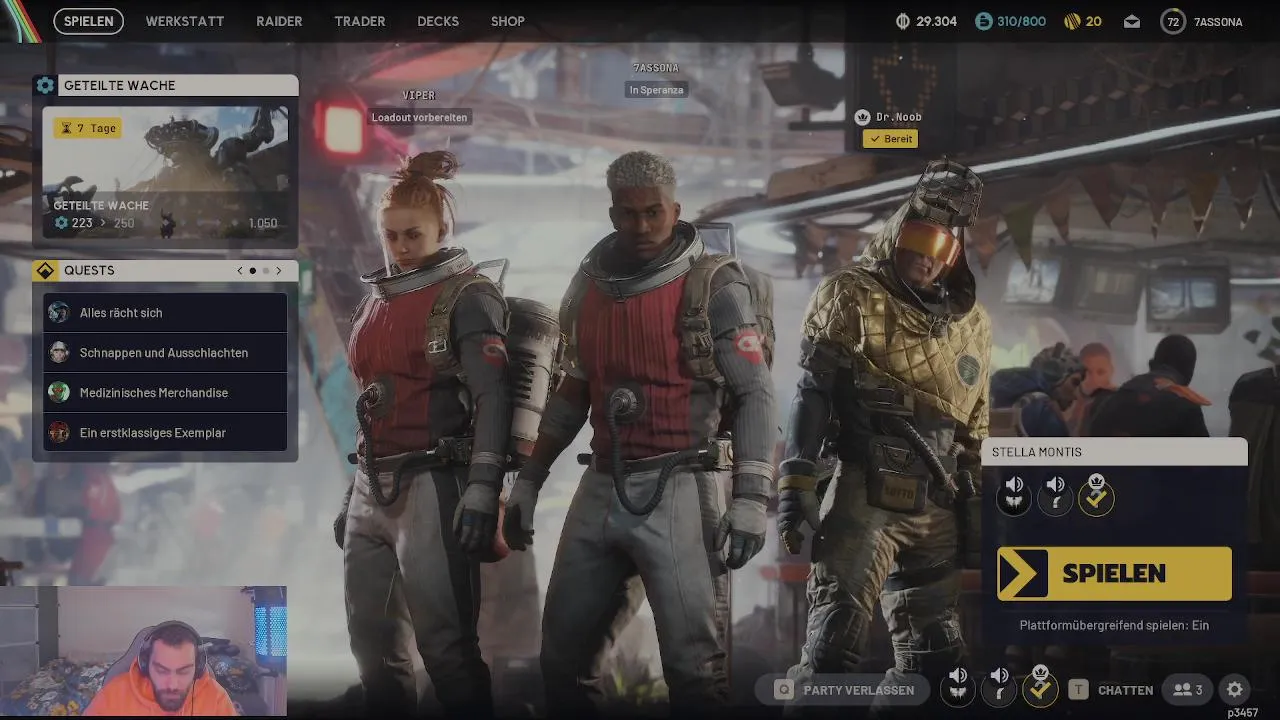Open the Geteilte Wache event thumbnail

tap(165, 172)
